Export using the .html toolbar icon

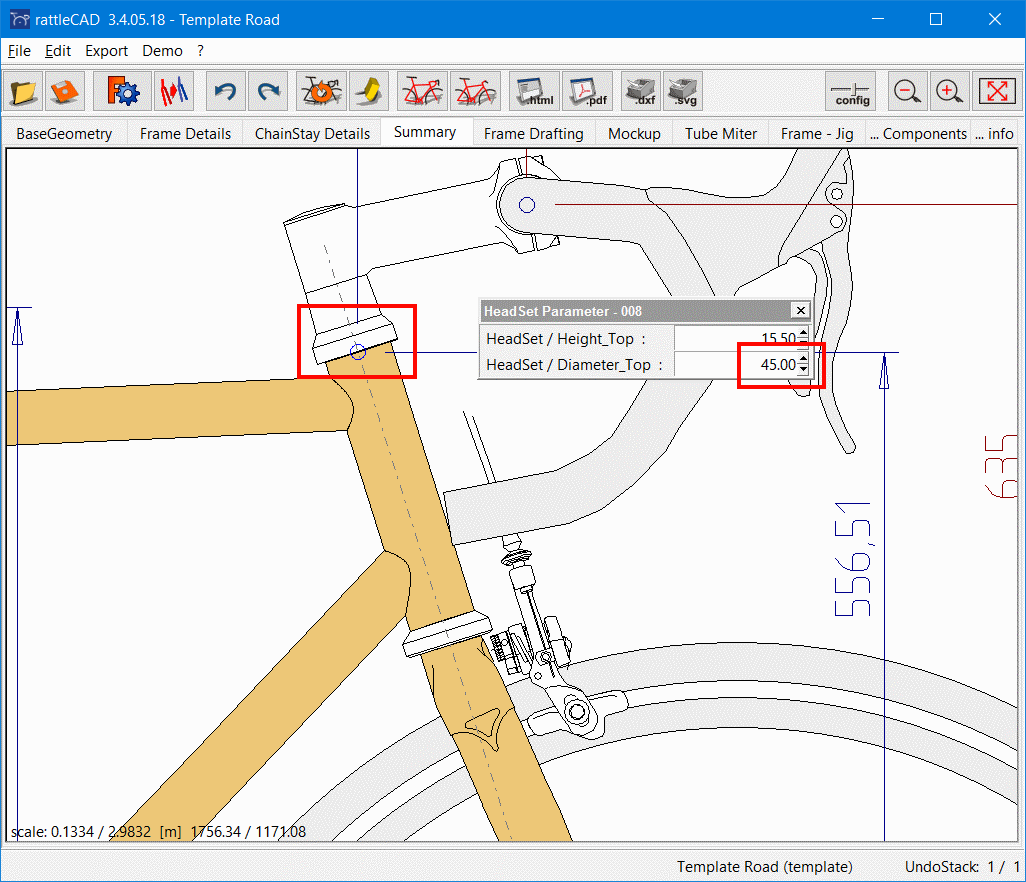point(535,92)
